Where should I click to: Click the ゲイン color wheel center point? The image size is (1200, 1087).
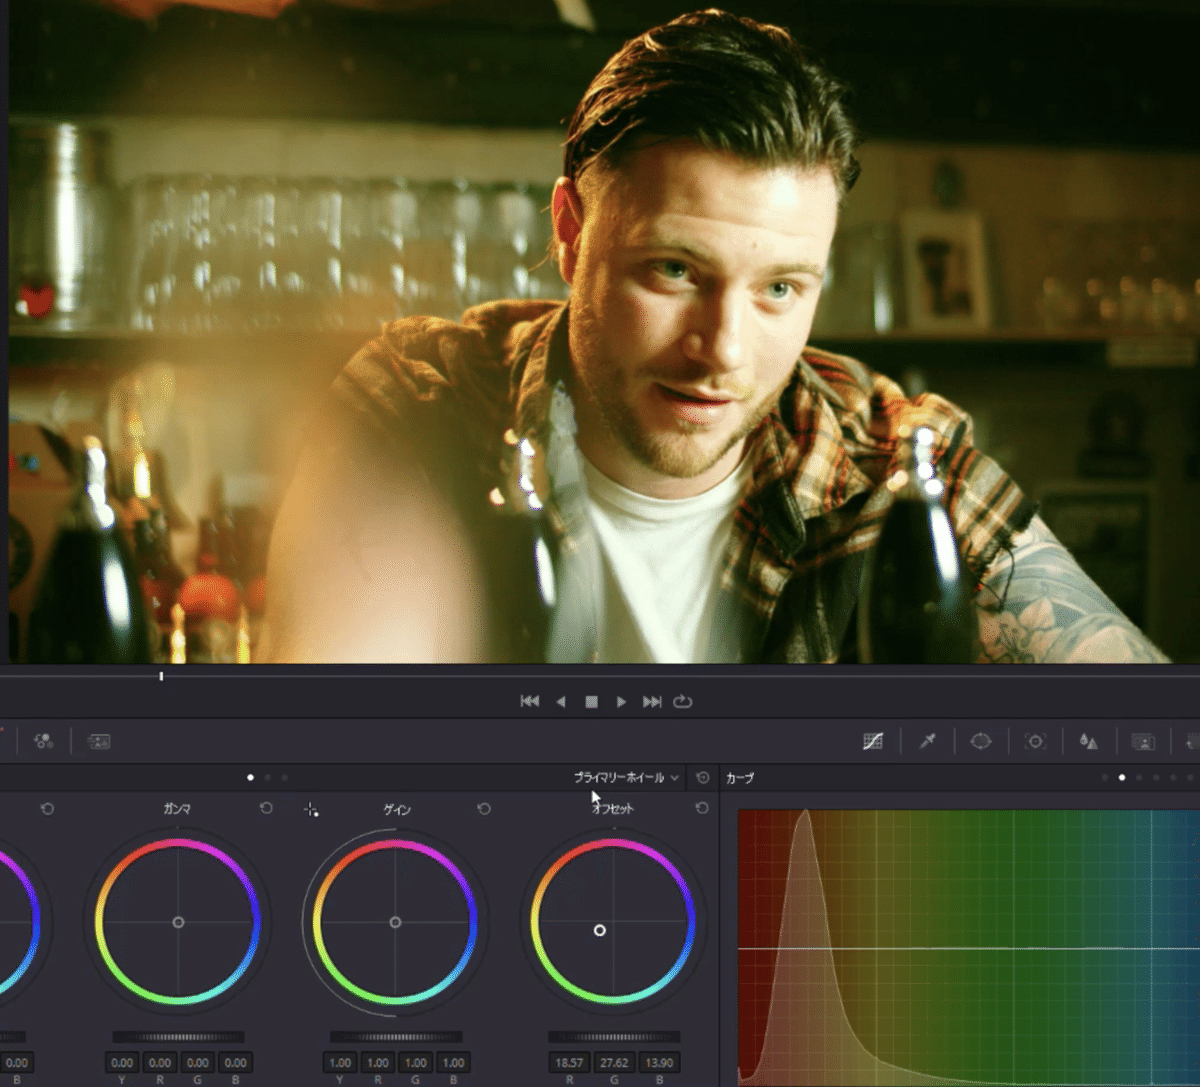(x=395, y=922)
